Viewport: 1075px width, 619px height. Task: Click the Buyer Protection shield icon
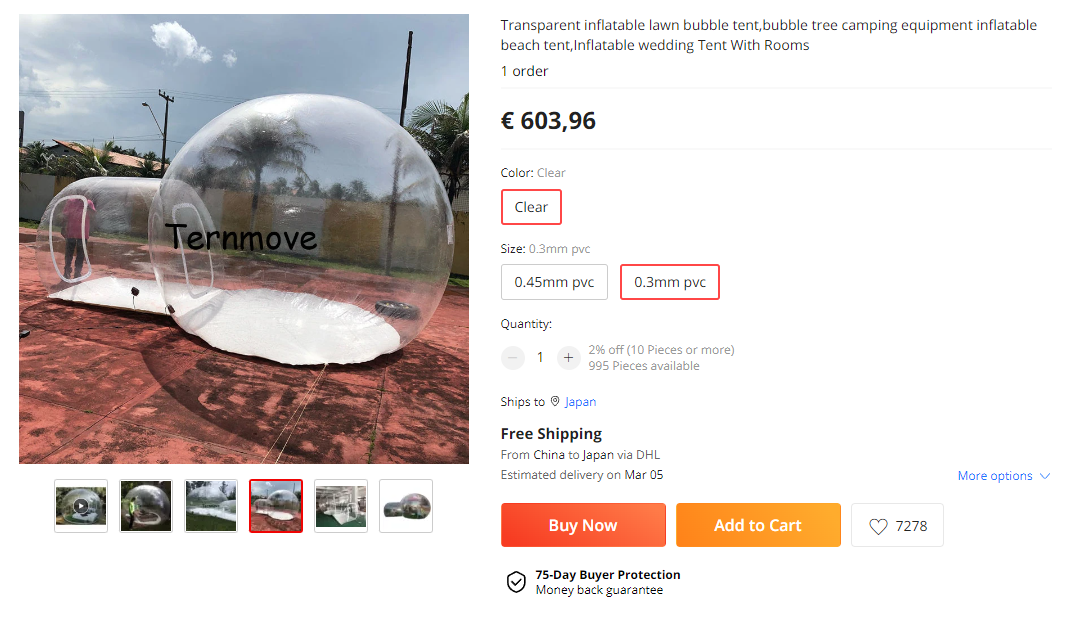(x=516, y=582)
